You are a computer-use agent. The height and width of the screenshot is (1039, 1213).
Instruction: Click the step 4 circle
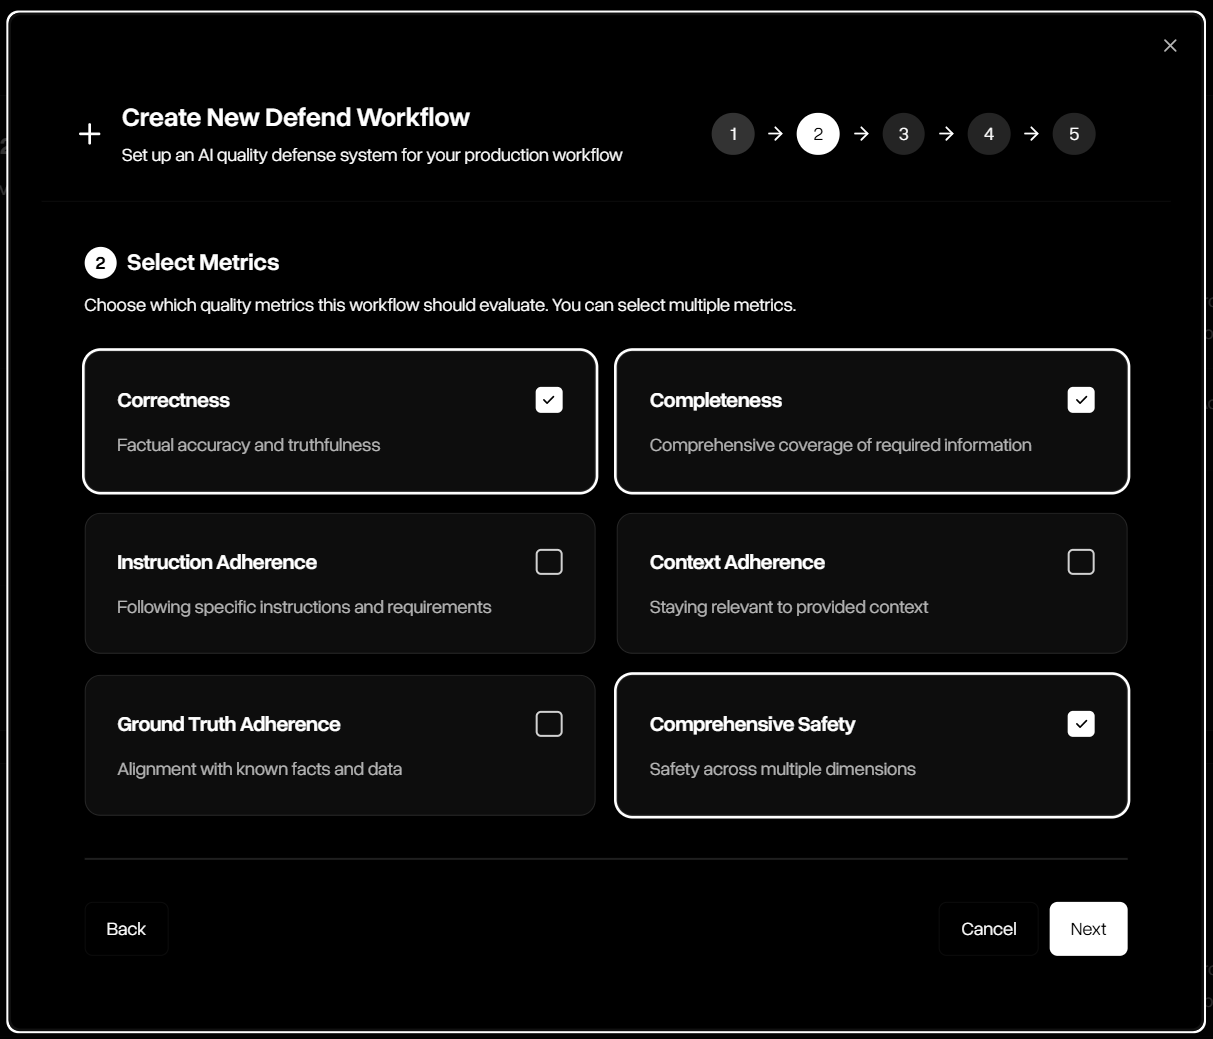tap(989, 133)
